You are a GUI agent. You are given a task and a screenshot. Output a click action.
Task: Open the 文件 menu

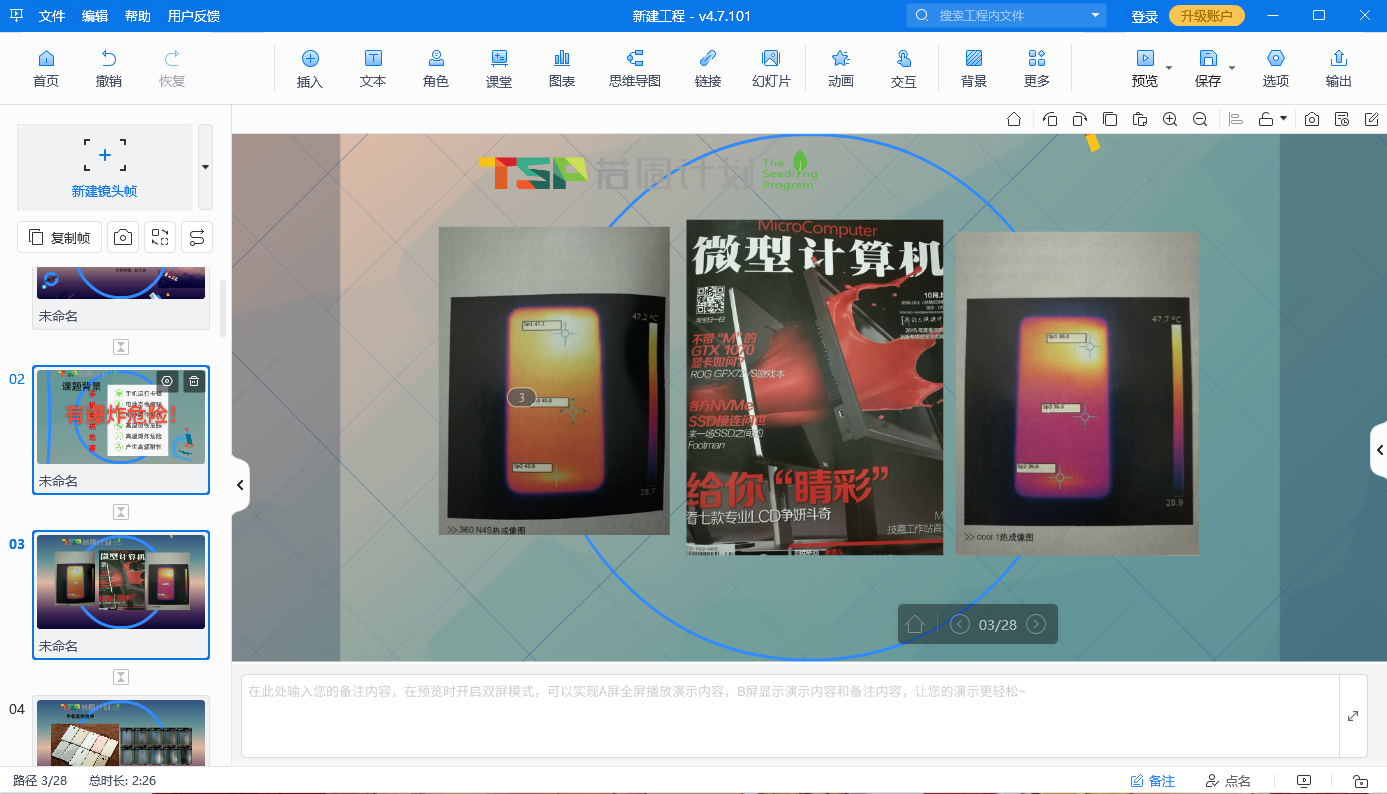(52, 16)
